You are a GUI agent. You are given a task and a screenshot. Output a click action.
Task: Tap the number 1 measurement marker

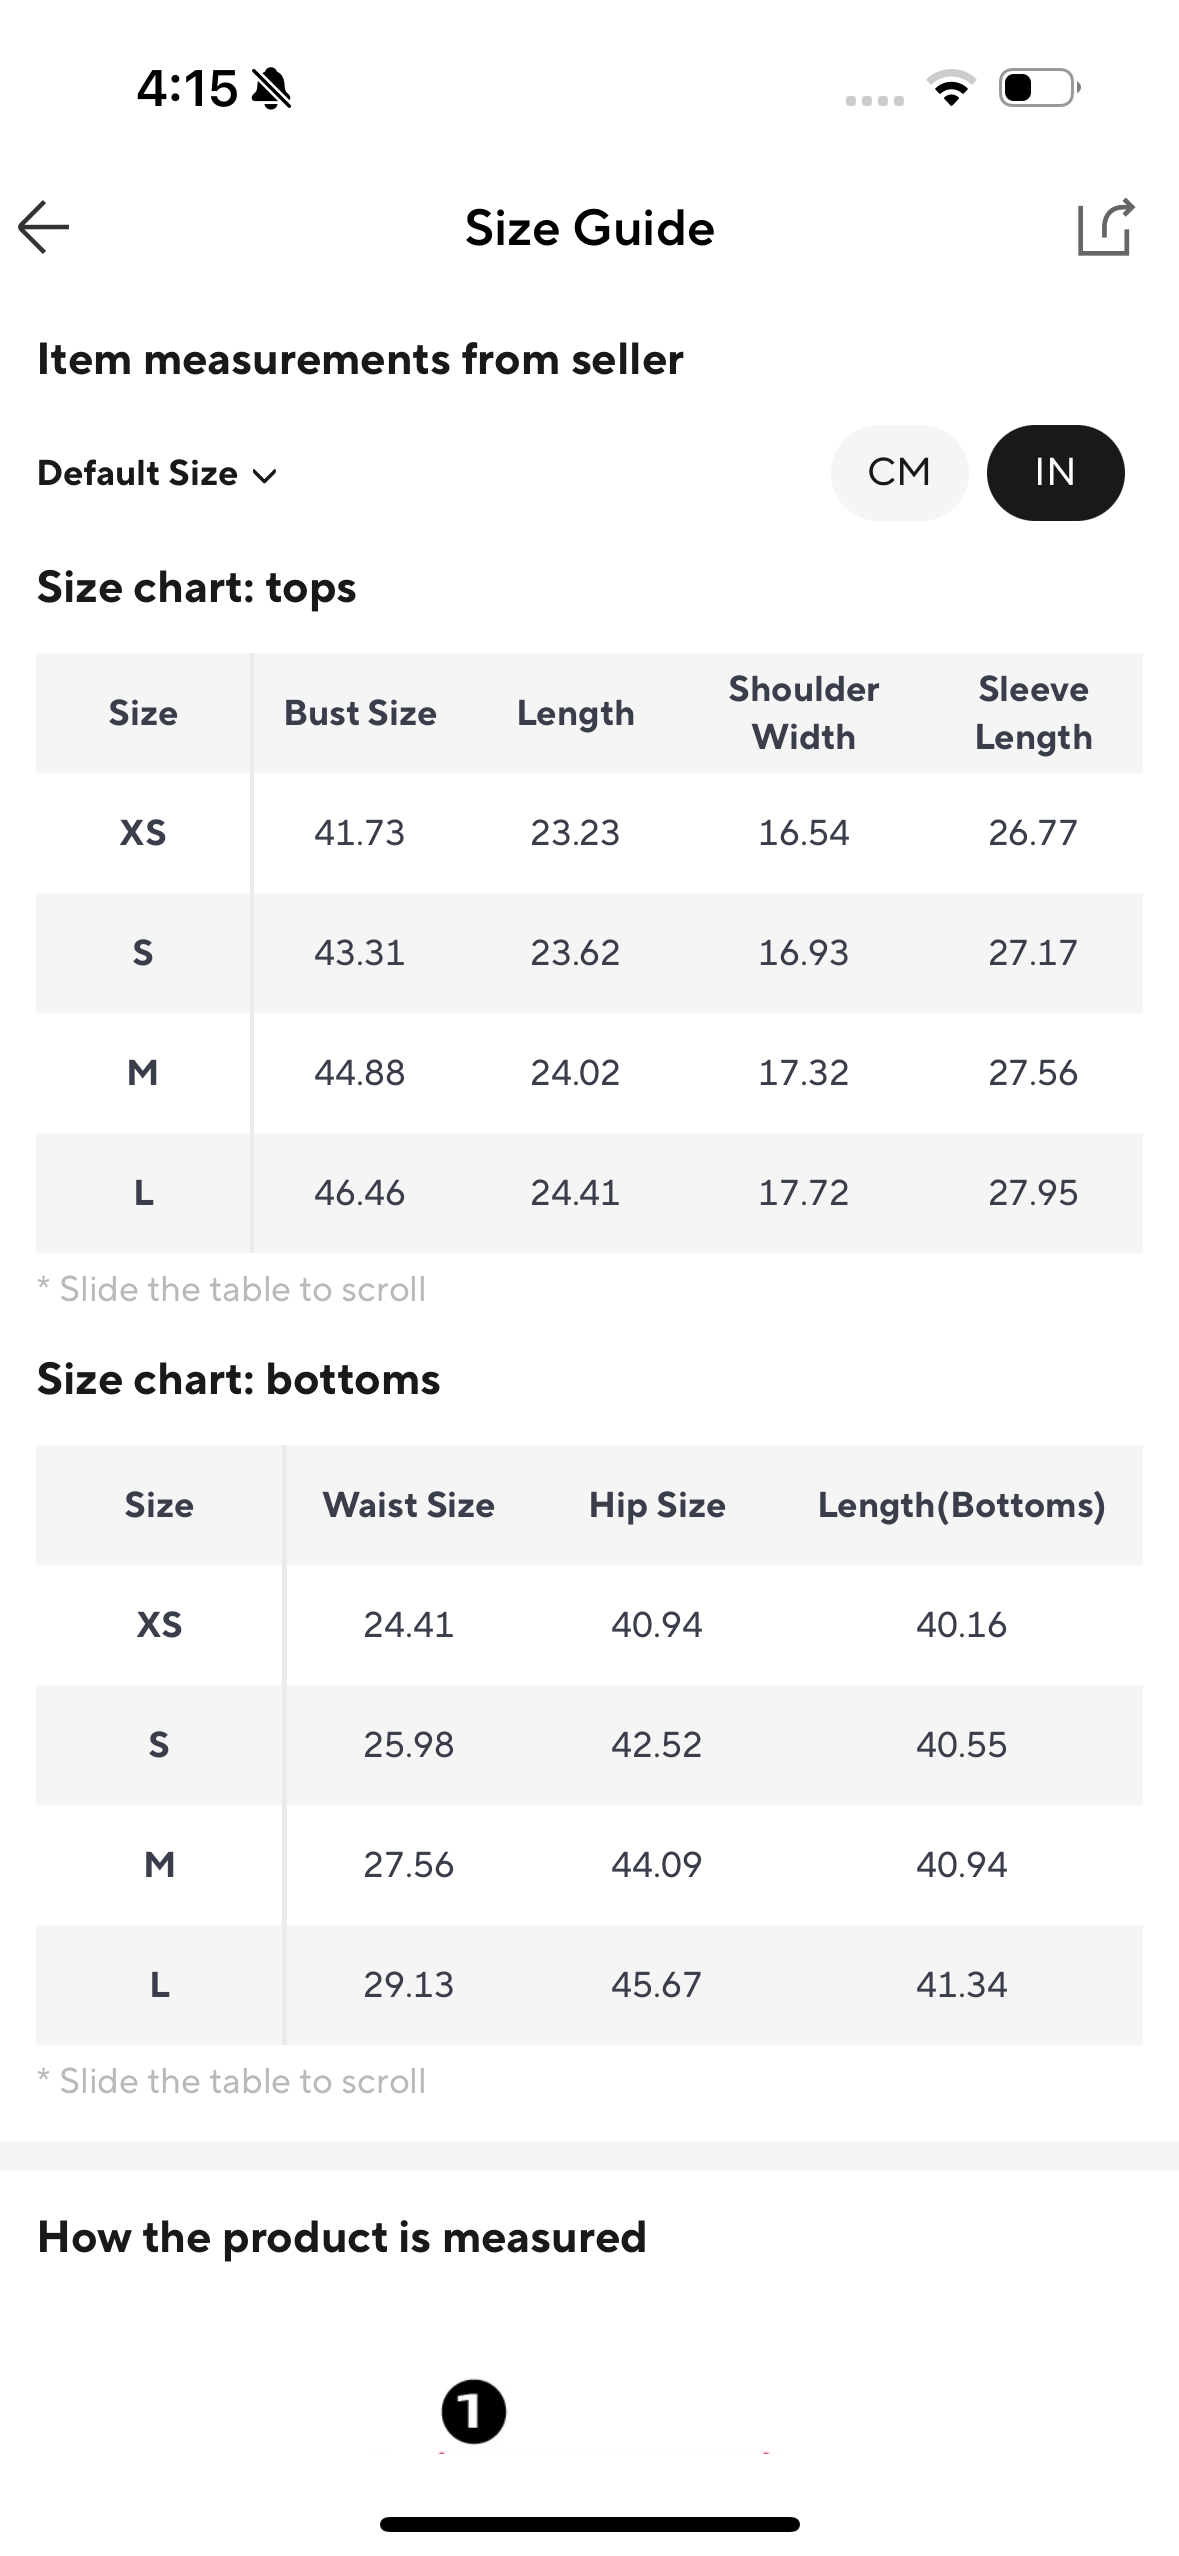point(473,2411)
